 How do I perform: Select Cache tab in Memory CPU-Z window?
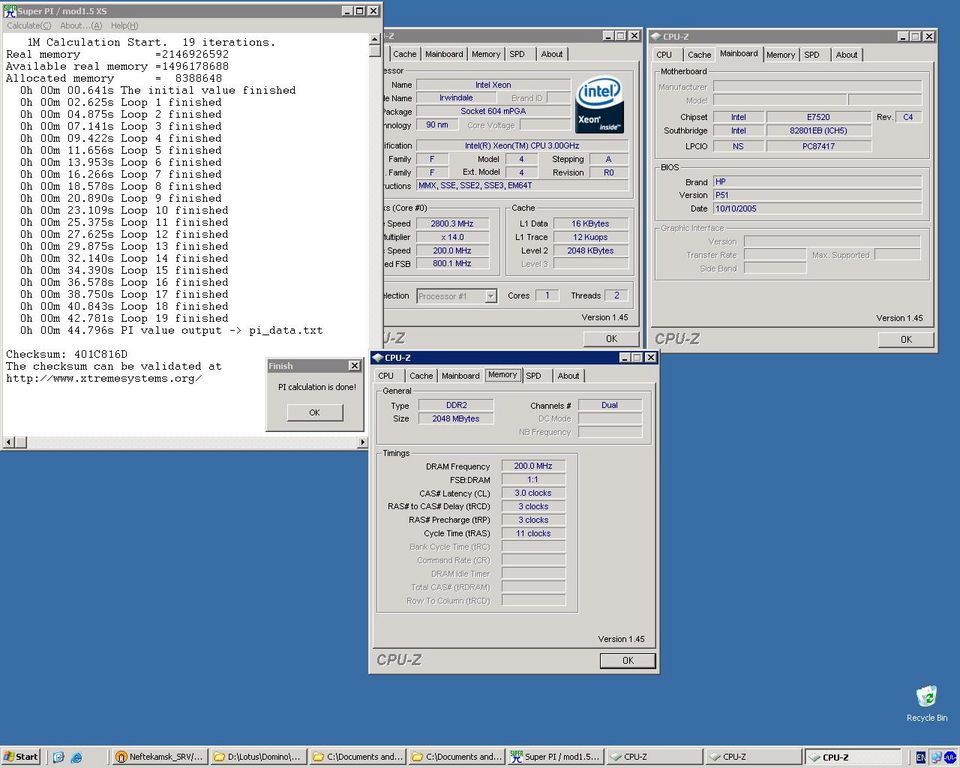[x=421, y=375]
